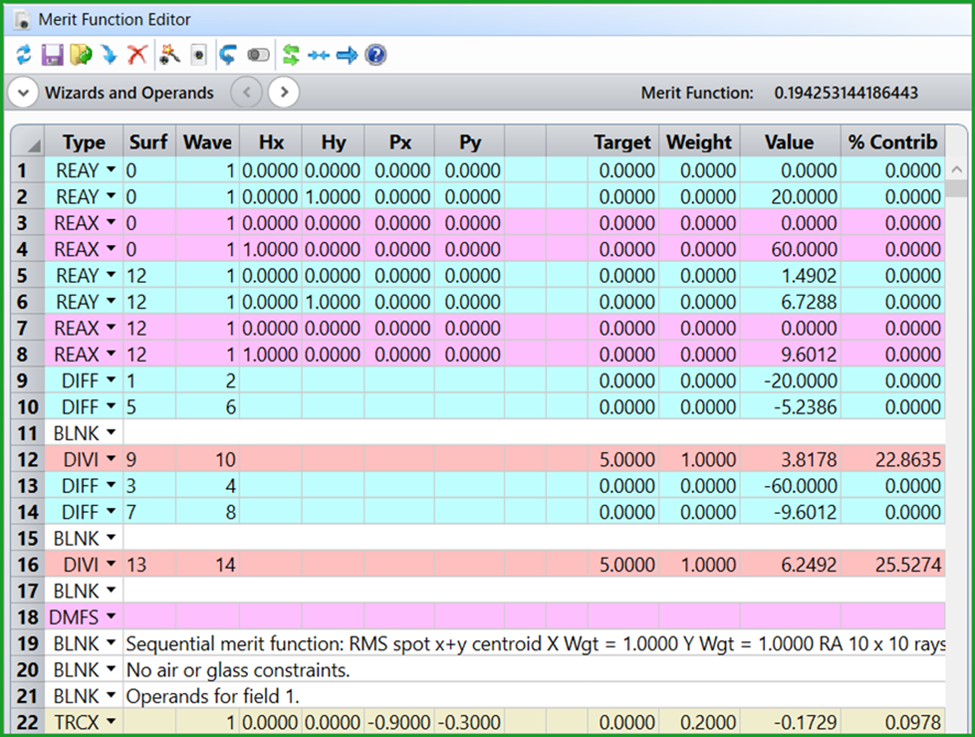Image resolution: width=975 pixels, height=737 pixels.
Task: Open Merit Function Editor help
Action: (374, 54)
